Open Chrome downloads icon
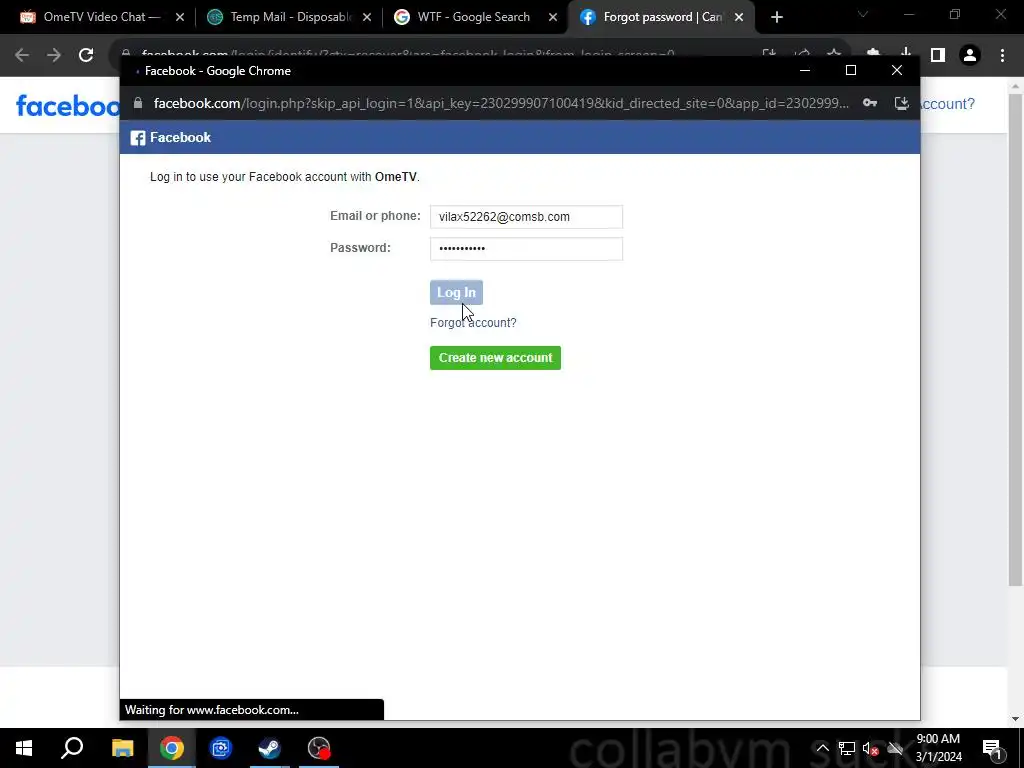1024x768 pixels. pos(906,54)
